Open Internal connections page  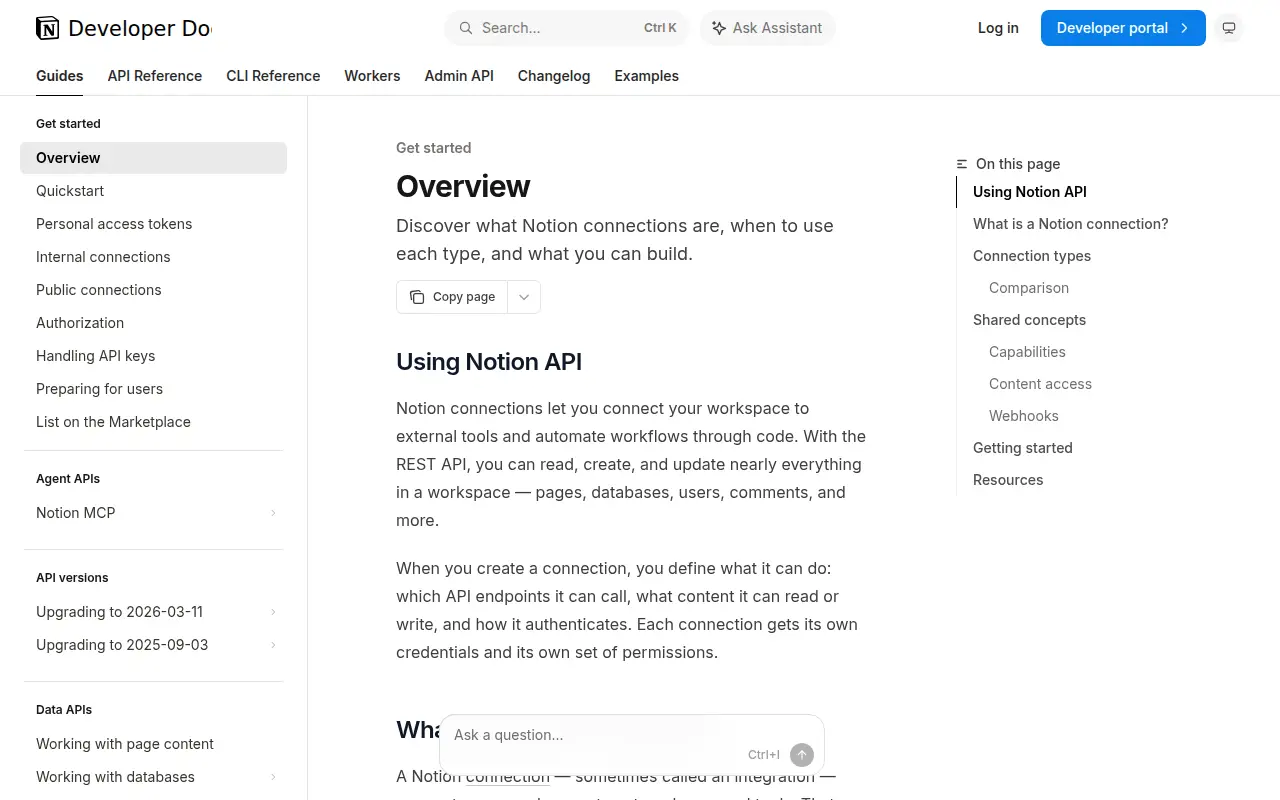153,257
